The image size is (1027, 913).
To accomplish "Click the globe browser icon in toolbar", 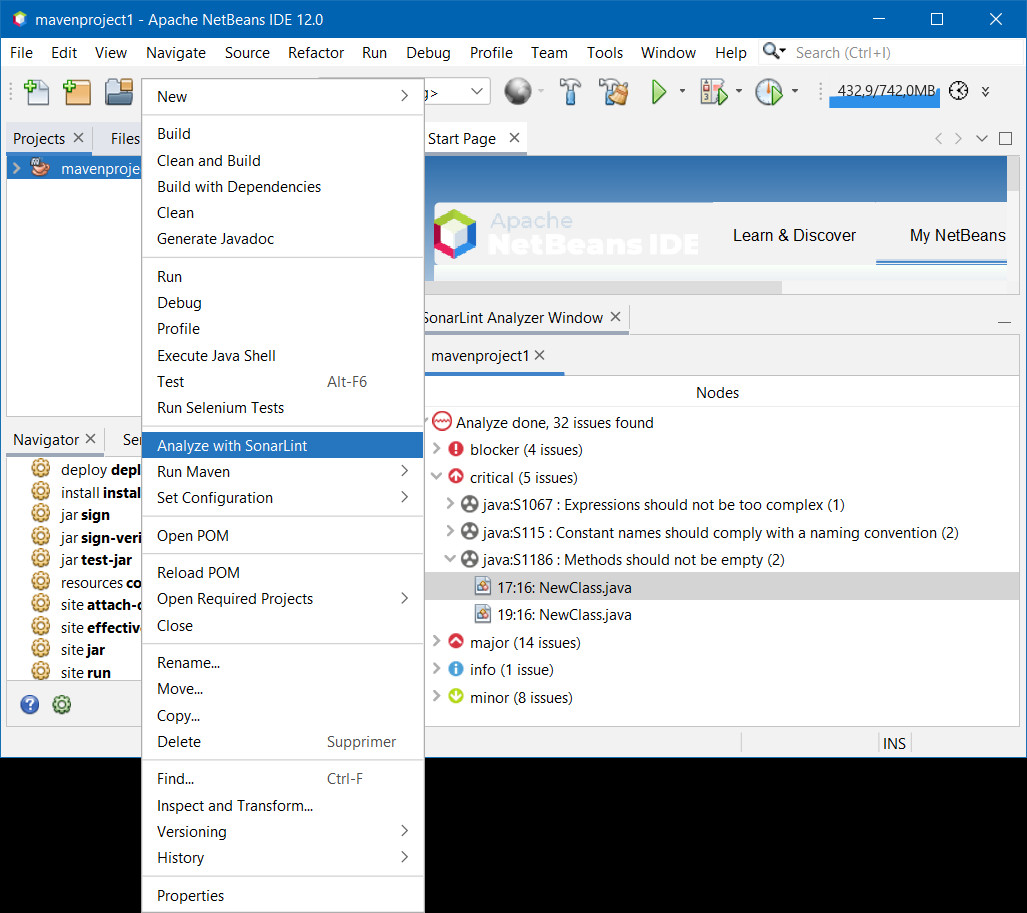I will pos(517,91).
